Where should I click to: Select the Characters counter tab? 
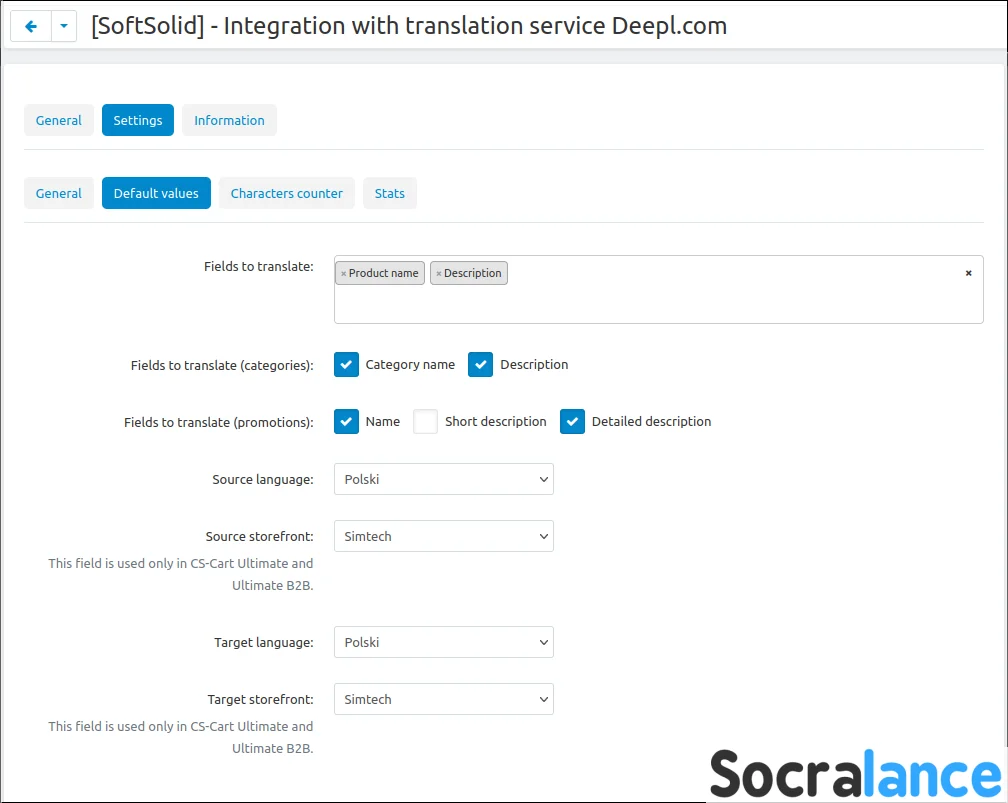[286, 193]
